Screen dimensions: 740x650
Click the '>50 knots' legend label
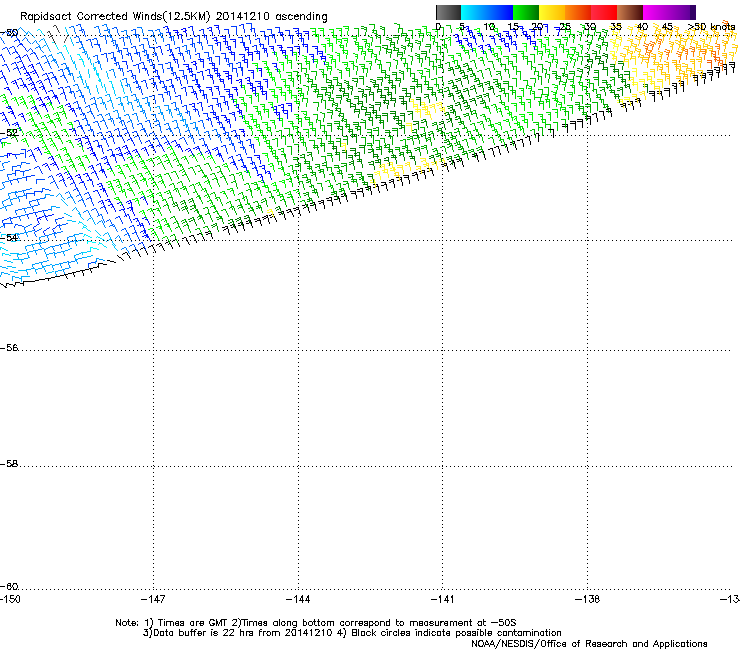711,27
